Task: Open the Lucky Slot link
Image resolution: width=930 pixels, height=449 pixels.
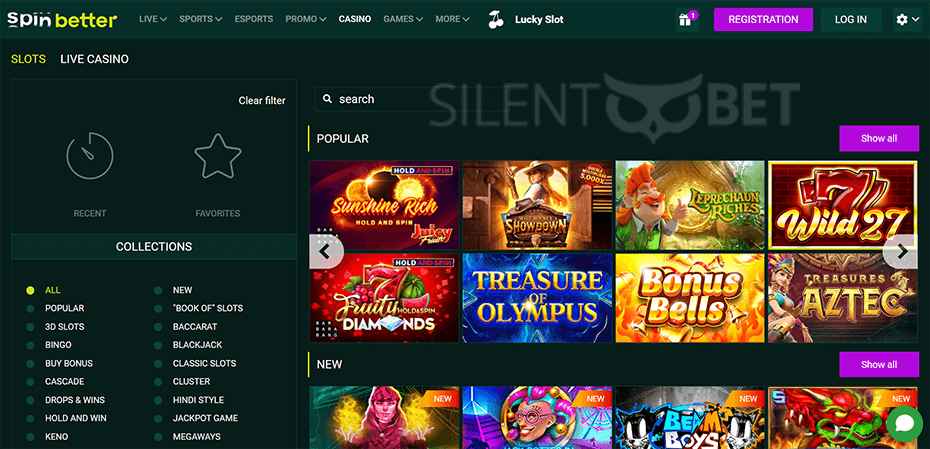Action: click(x=539, y=20)
